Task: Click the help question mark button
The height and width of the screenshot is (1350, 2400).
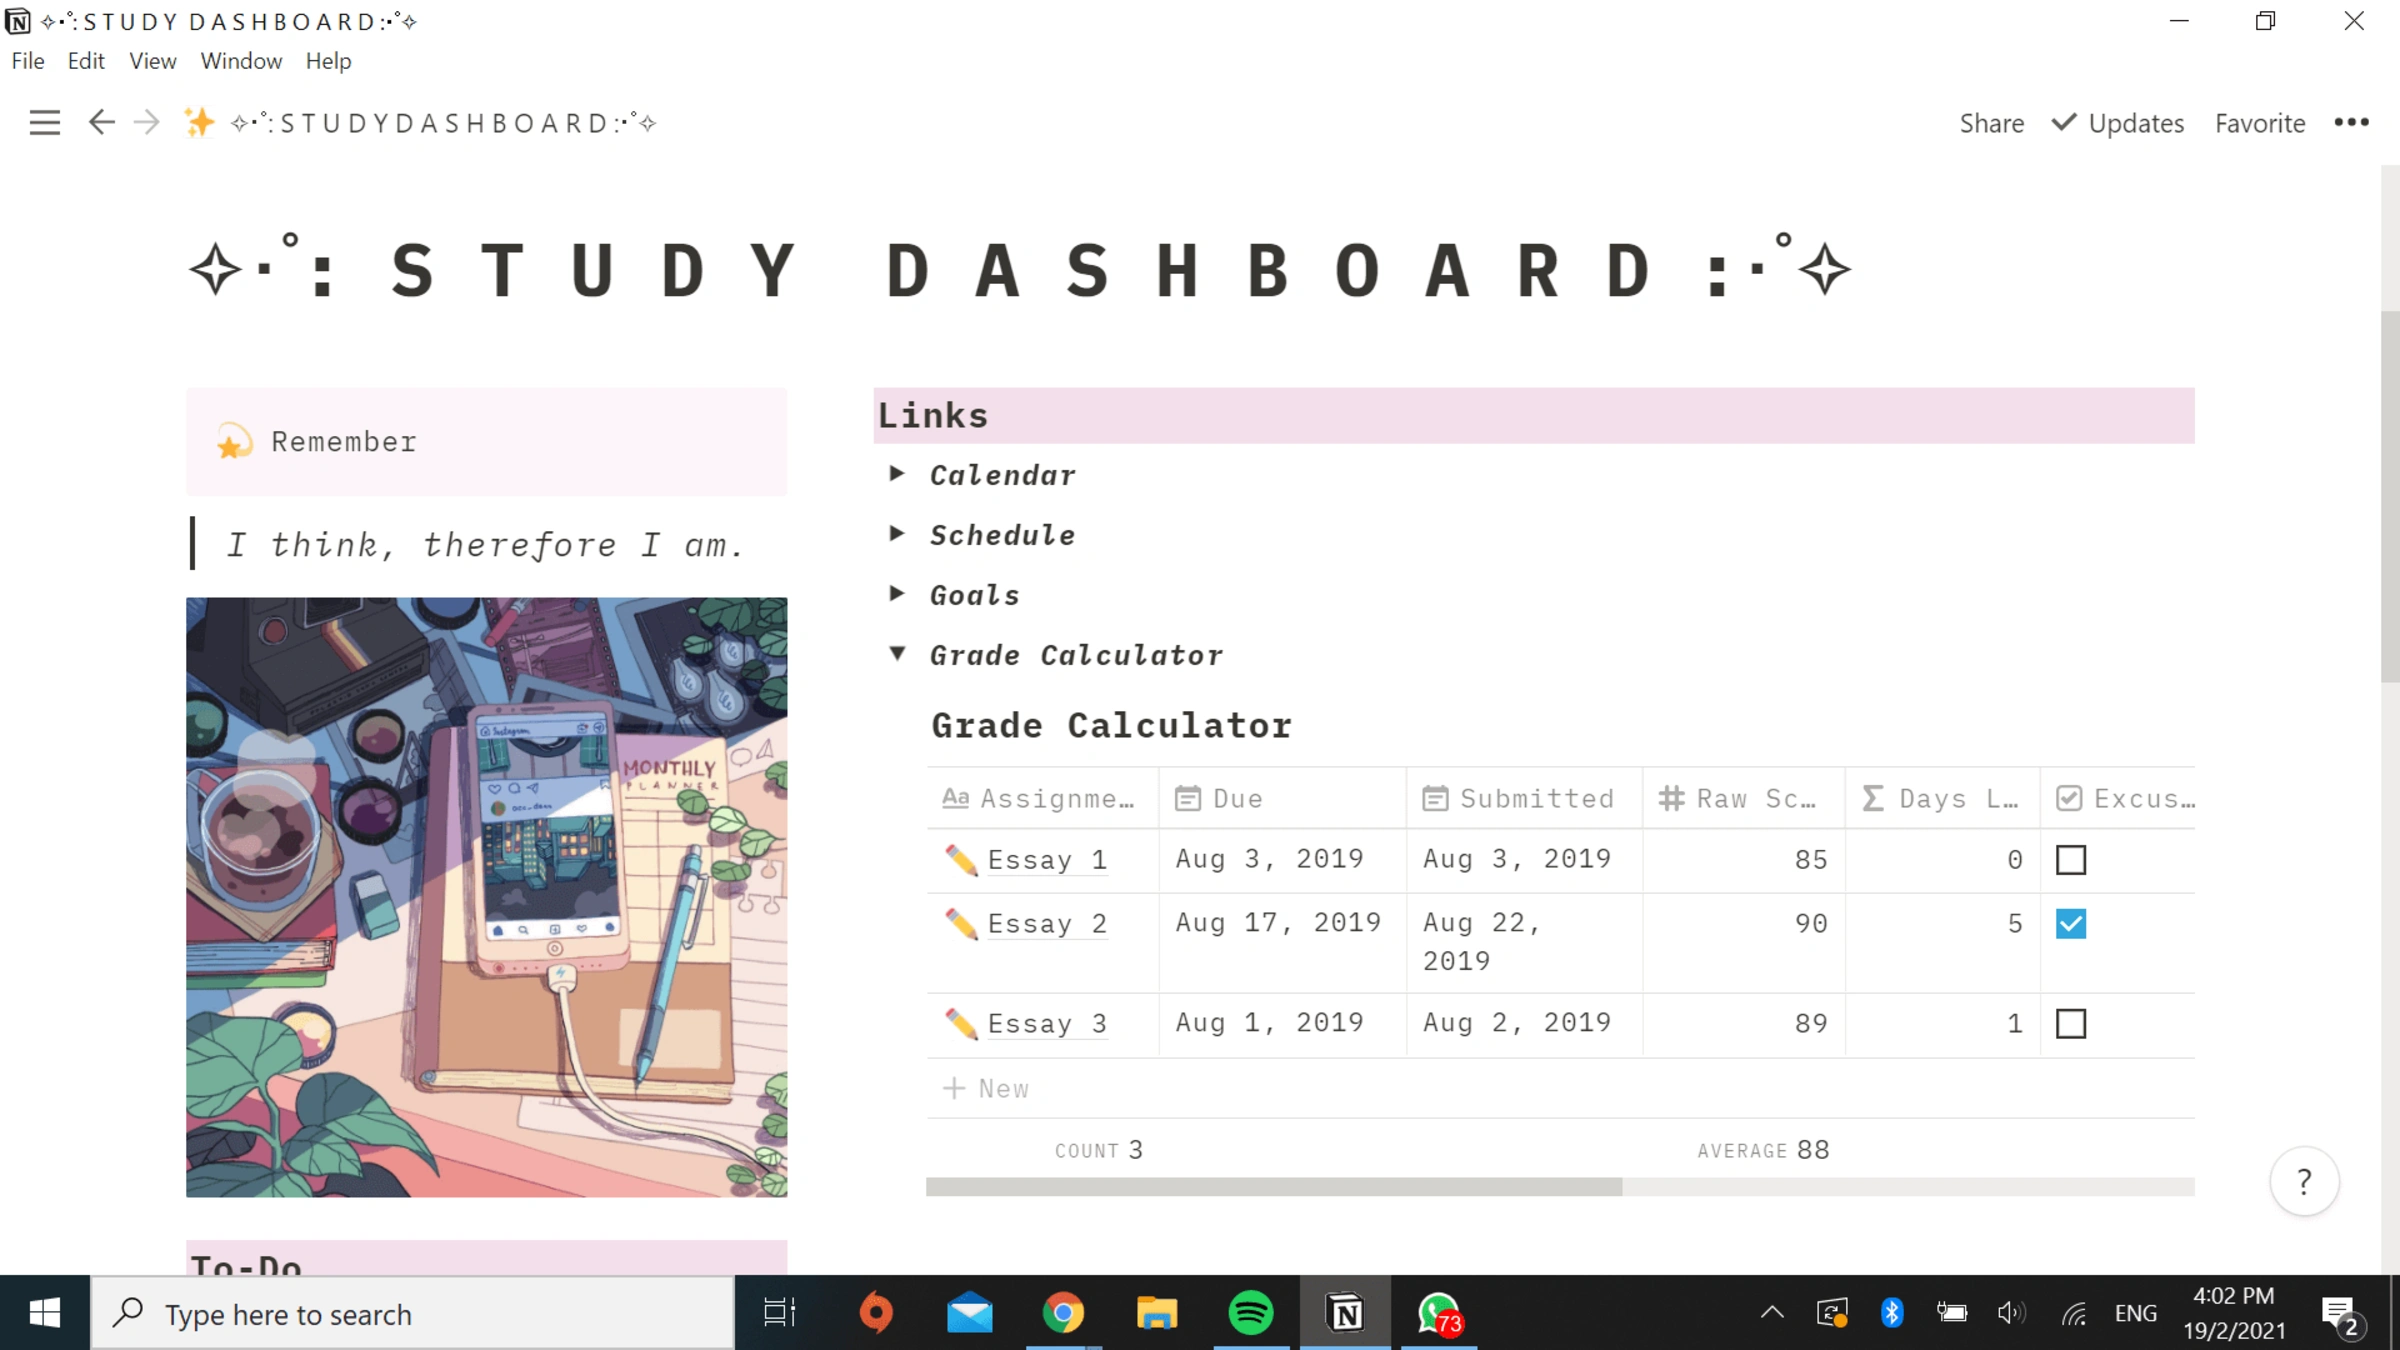Action: pos(2306,1181)
